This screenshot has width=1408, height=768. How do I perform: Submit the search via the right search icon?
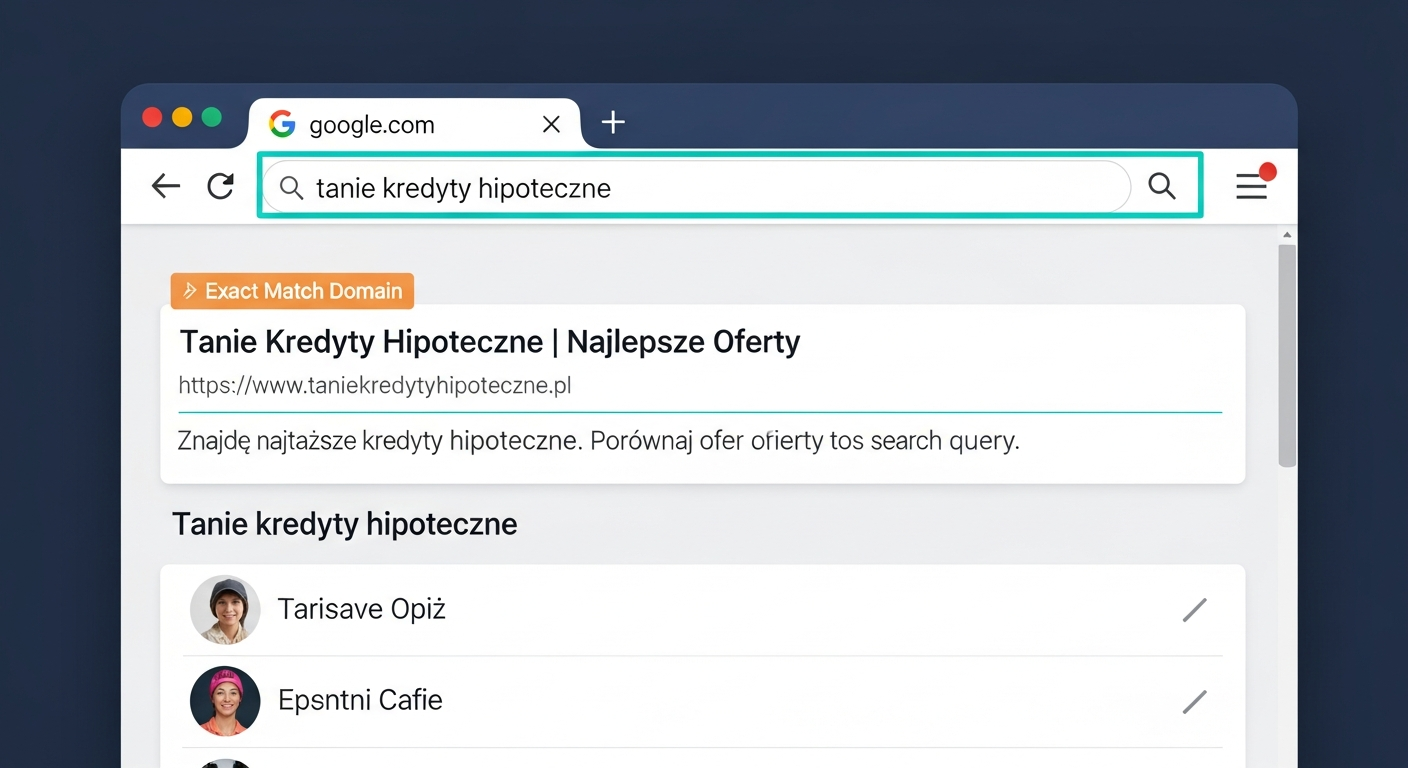[1161, 186]
